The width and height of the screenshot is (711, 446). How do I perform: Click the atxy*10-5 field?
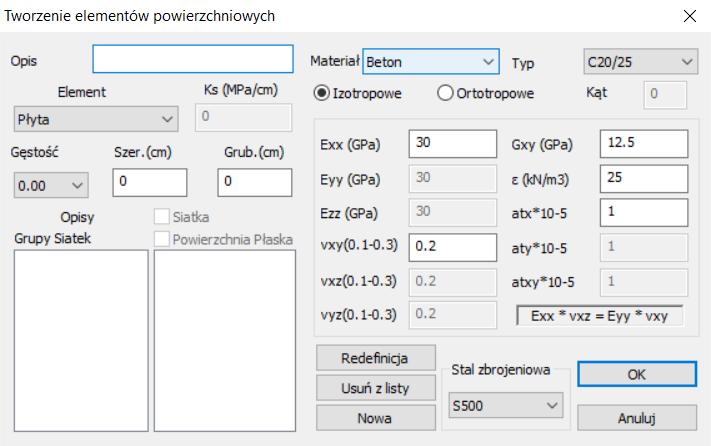(644, 282)
